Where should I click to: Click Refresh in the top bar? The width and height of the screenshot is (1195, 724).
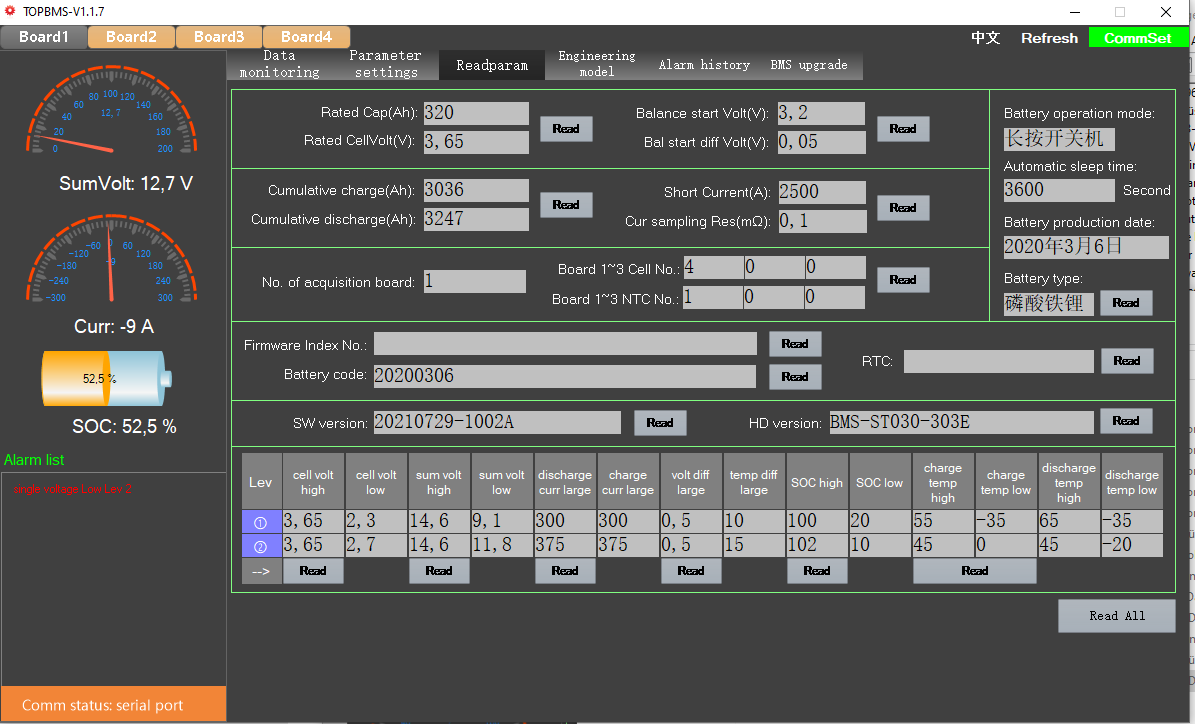pyautogui.click(x=1049, y=38)
